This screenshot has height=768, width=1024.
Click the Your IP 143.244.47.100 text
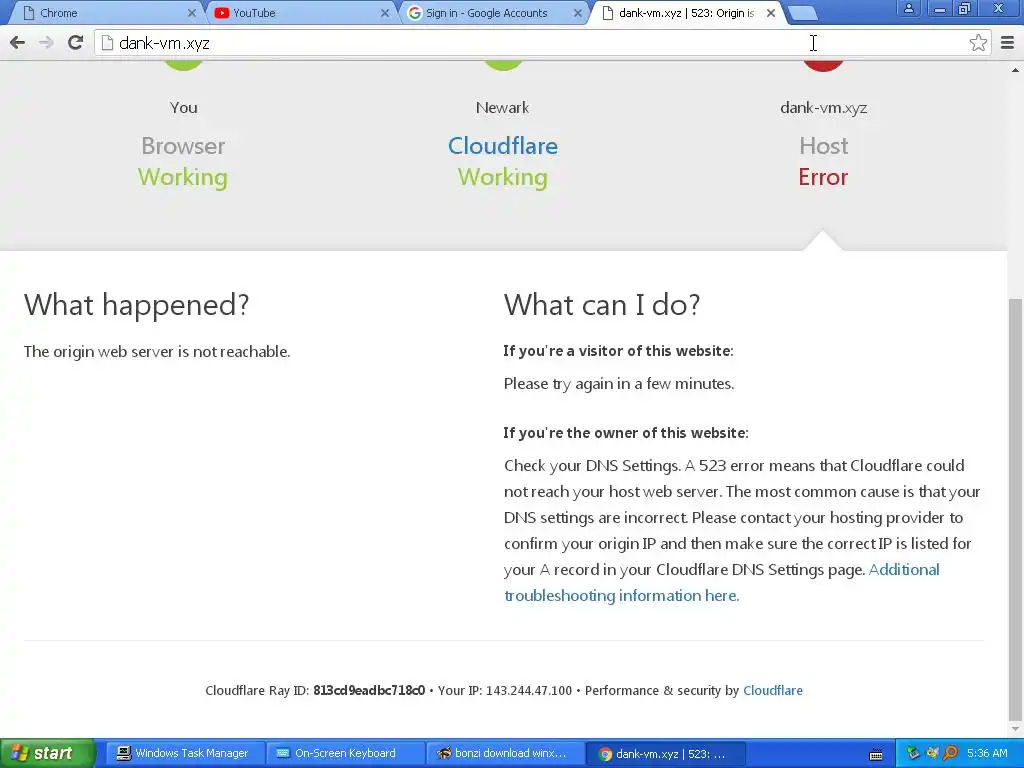tap(505, 690)
